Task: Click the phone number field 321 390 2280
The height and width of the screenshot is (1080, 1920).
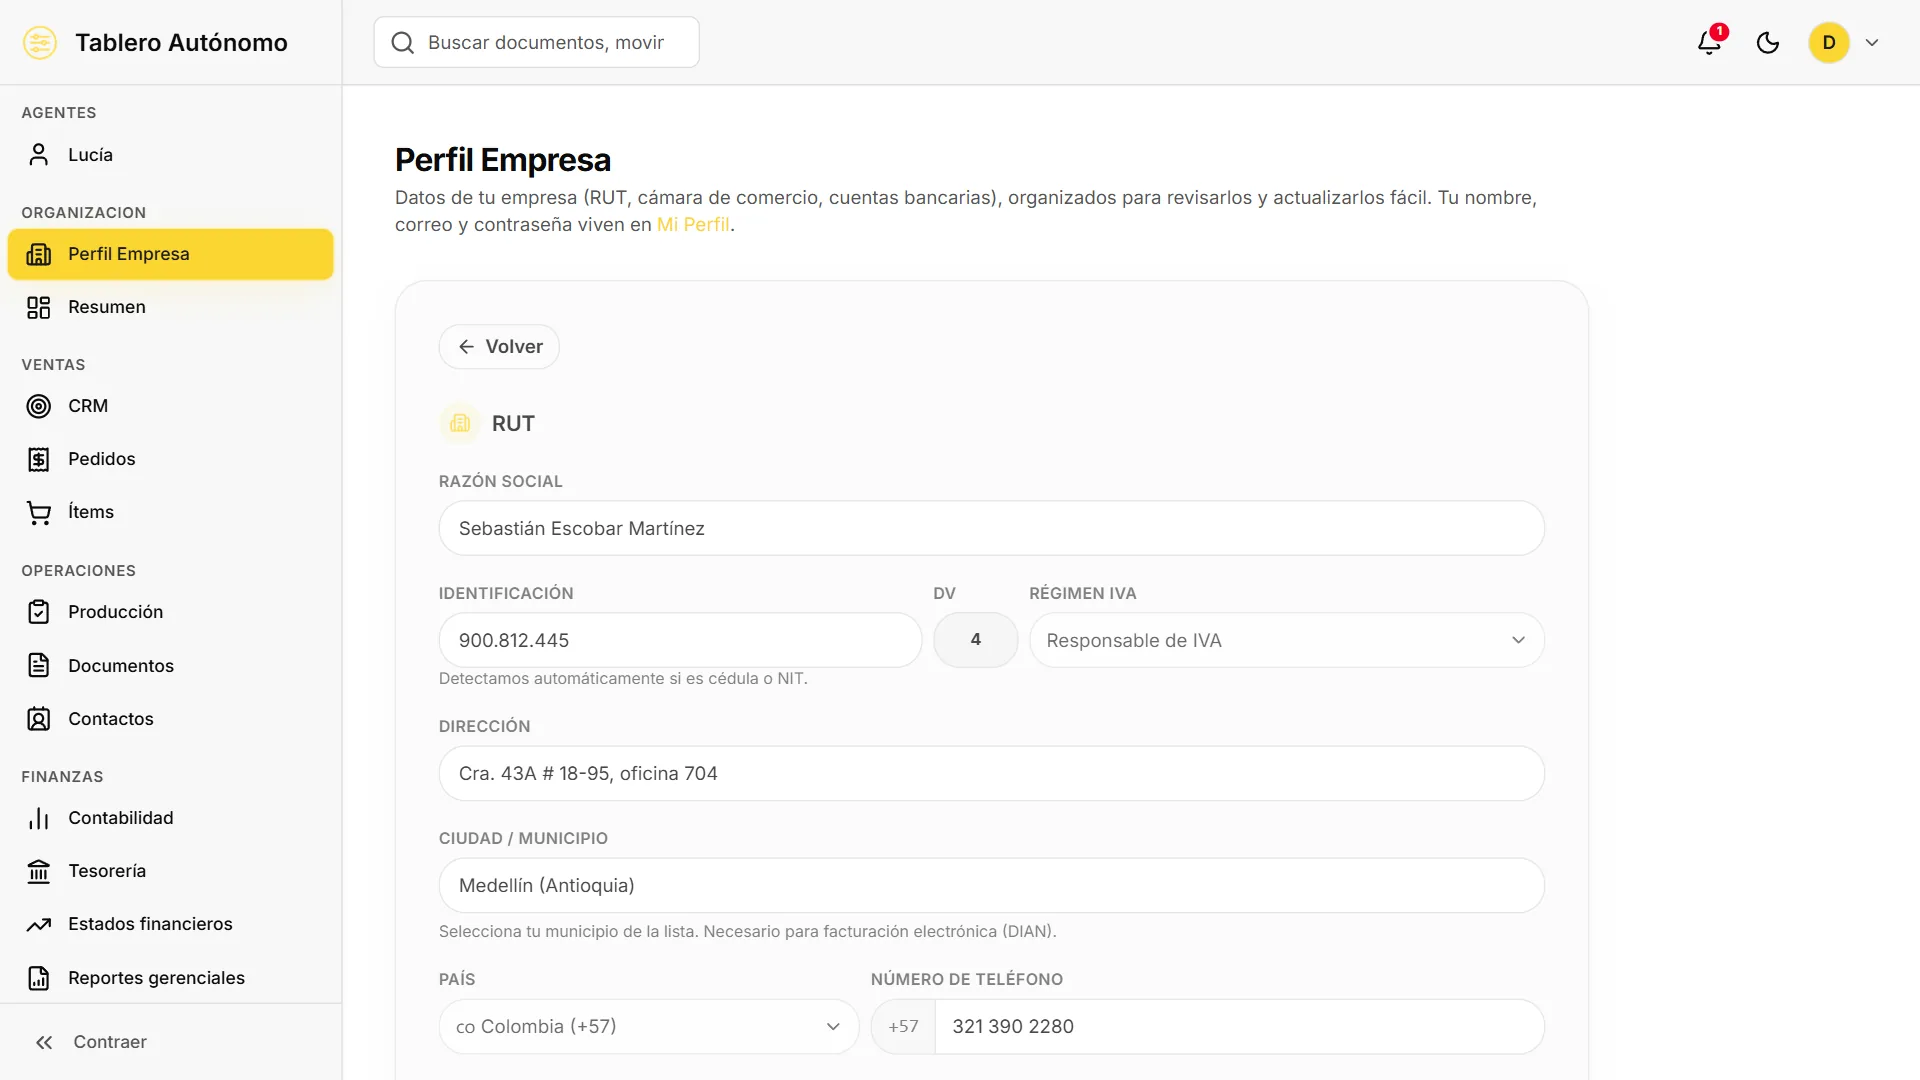Action: tap(1240, 1026)
